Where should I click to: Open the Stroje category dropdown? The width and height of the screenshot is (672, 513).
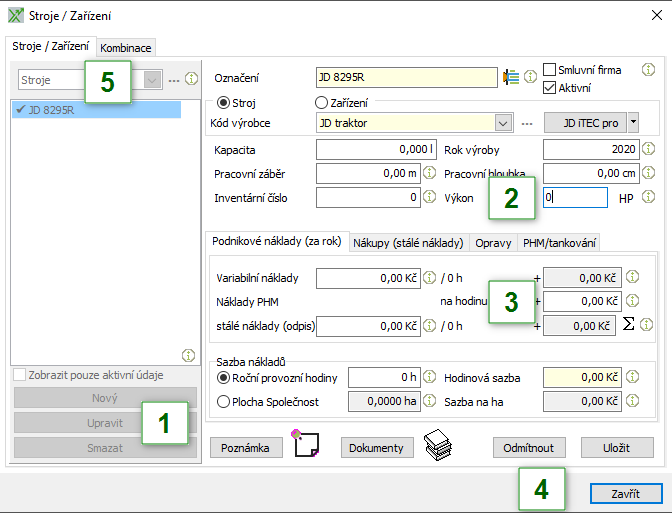(x=152, y=80)
